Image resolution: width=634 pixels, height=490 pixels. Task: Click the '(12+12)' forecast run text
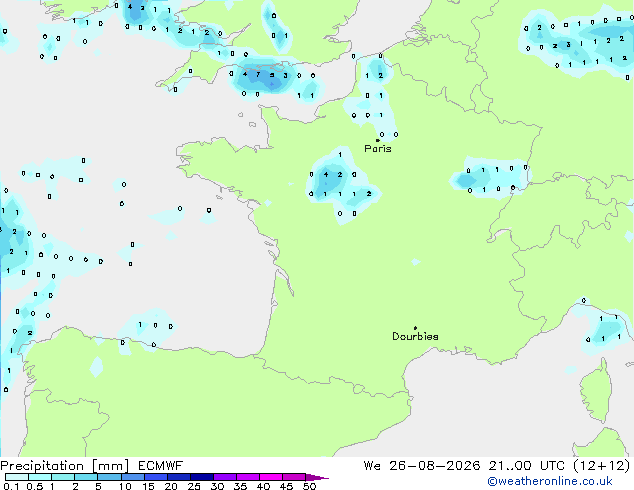(x=601, y=466)
